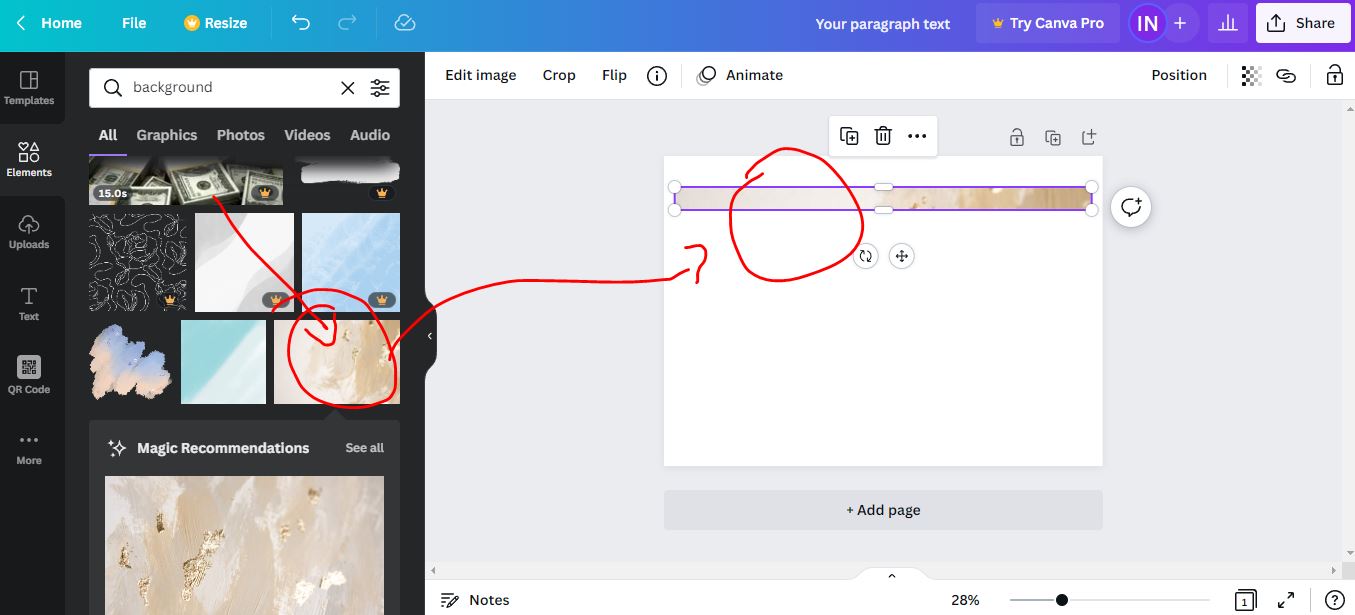Click the See all link
Image resolution: width=1355 pixels, height=615 pixels.
coord(364,448)
